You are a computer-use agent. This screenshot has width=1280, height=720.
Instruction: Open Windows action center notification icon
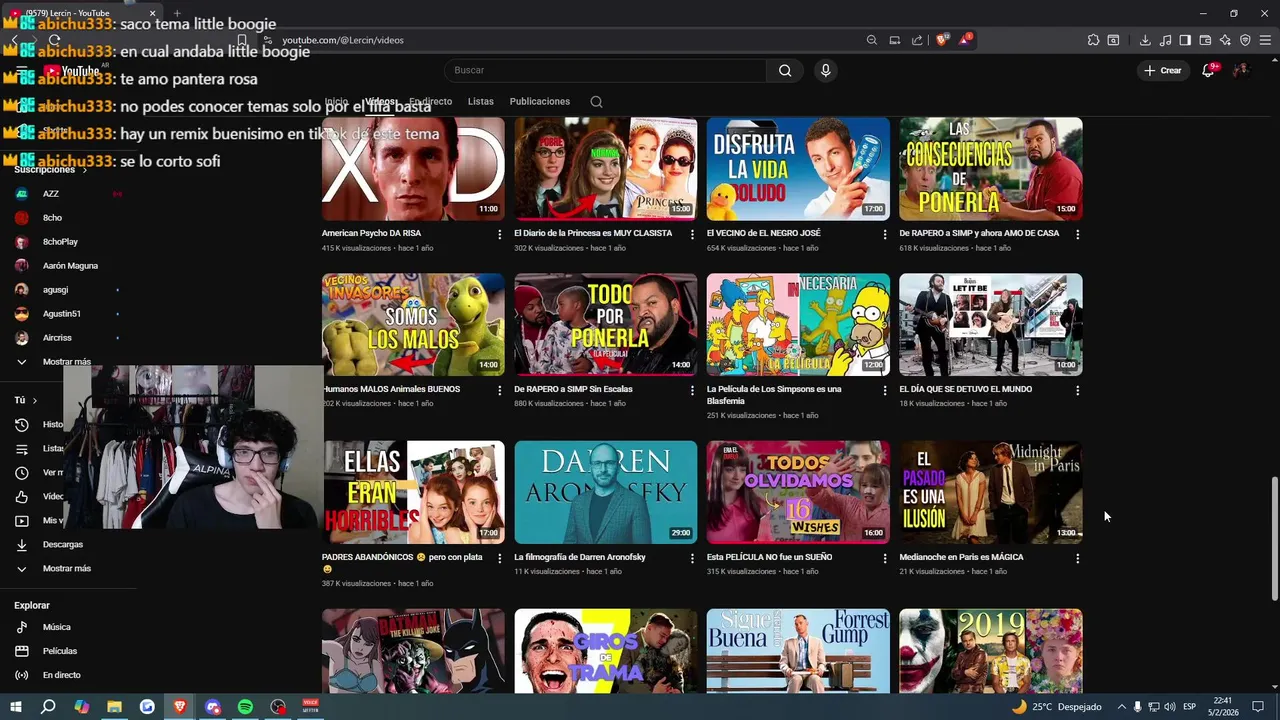click(x=1258, y=707)
